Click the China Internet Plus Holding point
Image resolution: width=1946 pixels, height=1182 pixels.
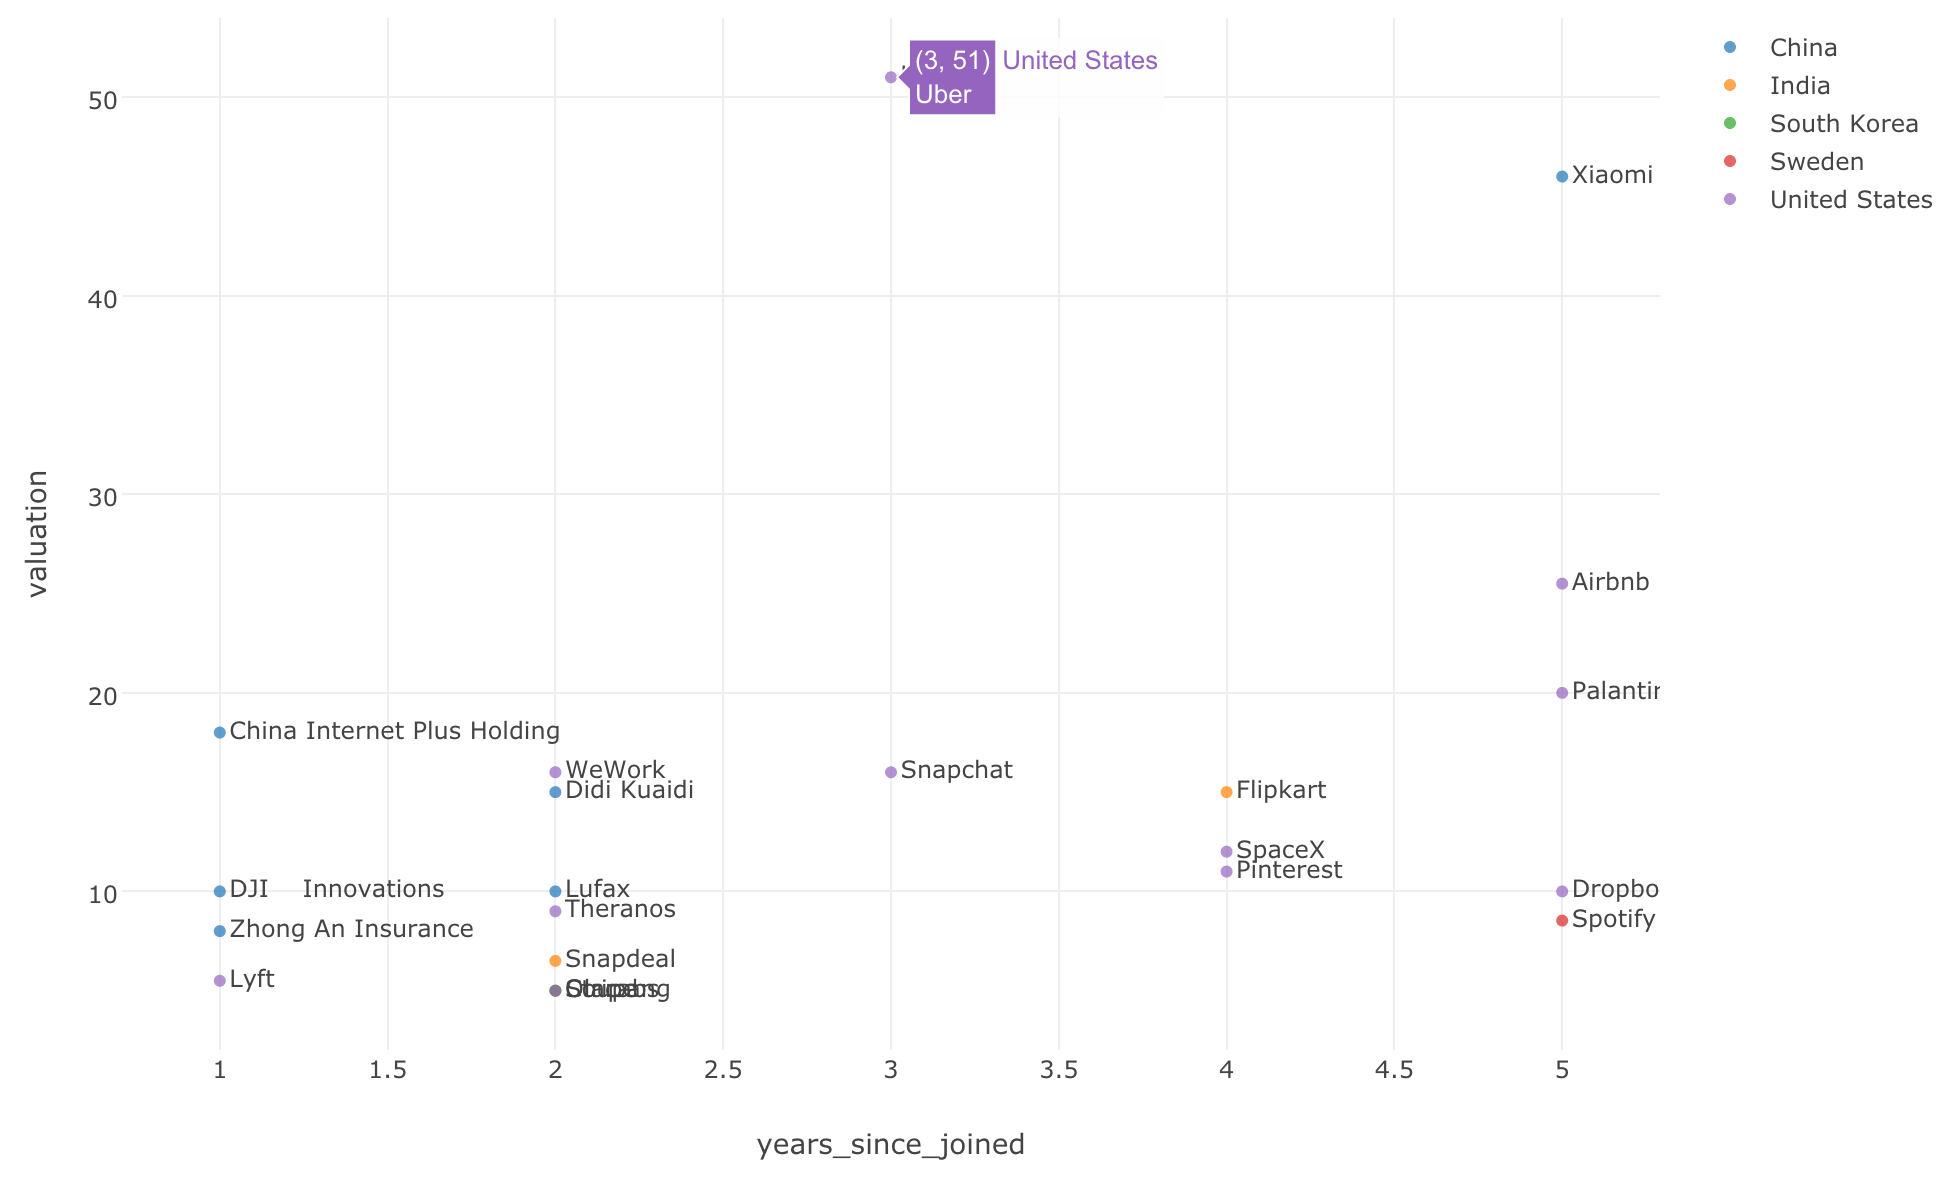(220, 732)
